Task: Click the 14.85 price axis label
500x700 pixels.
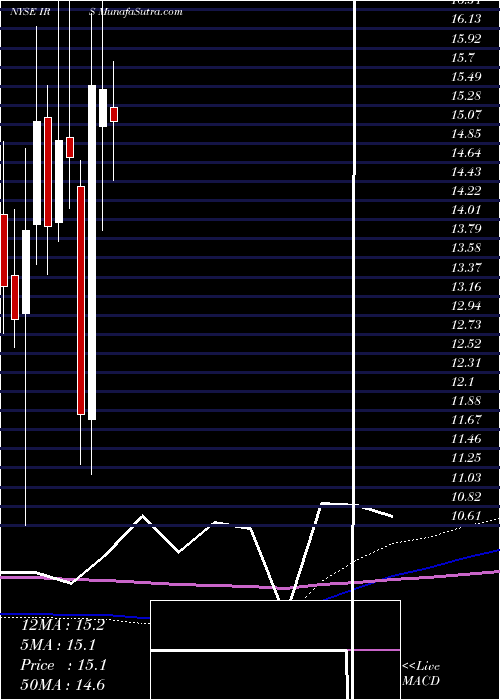Action: click(466, 134)
